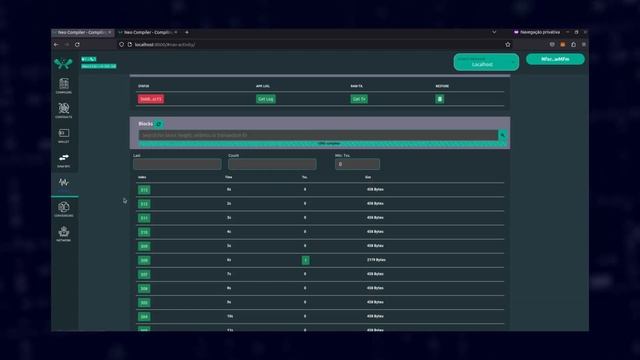Open the block index in the 9s row
The width and height of the screenshot is (640, 360).
coord(144,302)
